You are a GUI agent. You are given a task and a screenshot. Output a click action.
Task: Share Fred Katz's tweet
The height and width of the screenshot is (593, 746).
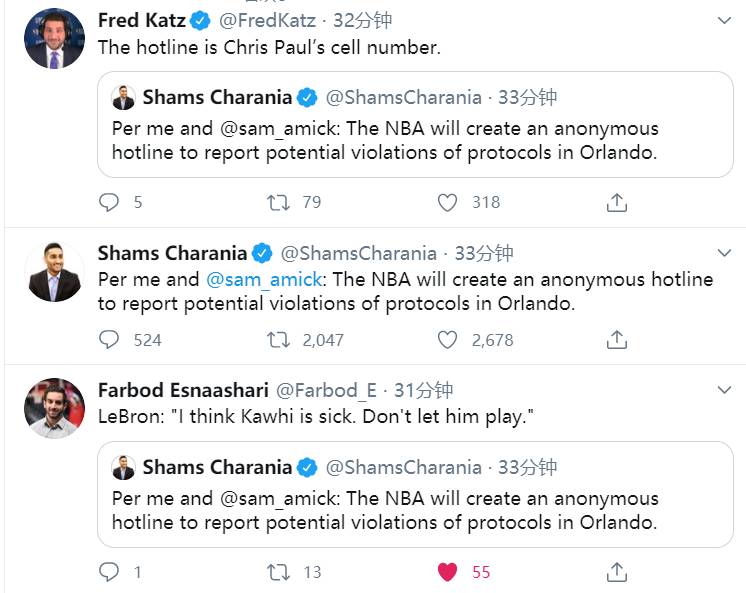617,202
